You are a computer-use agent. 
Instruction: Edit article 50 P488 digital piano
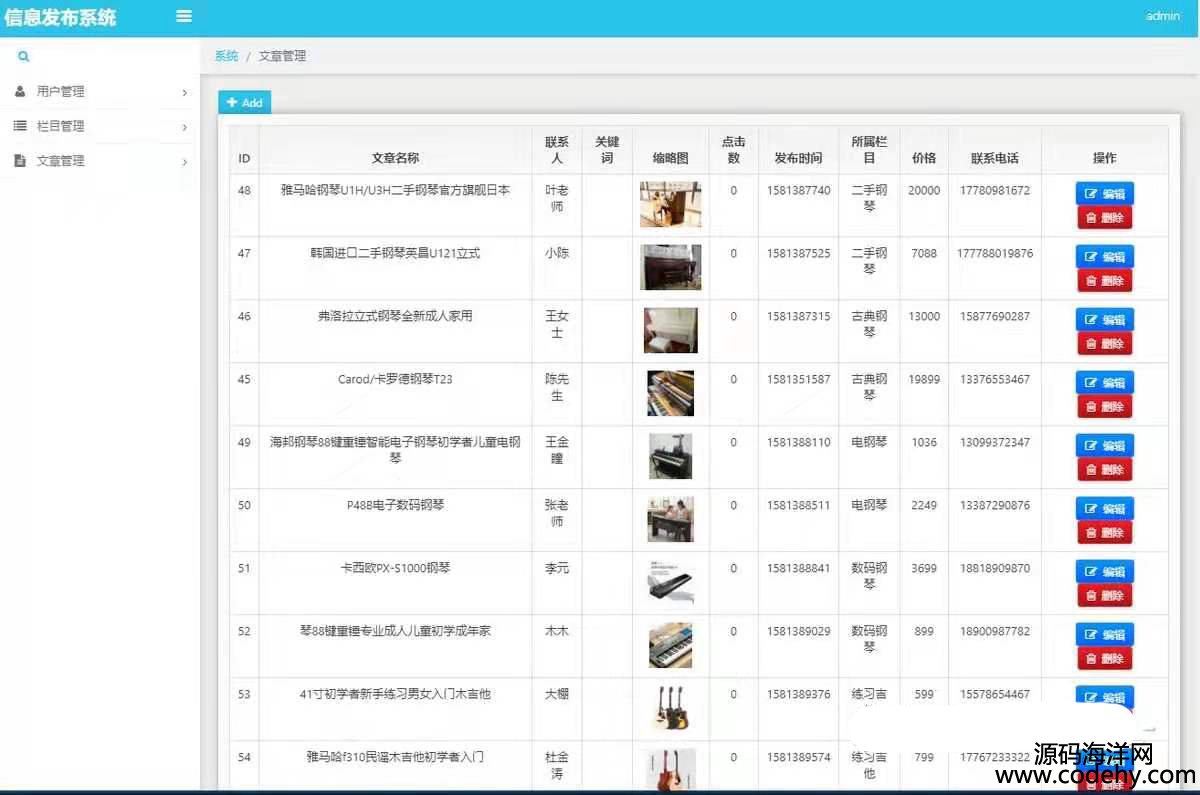tap(1104, 509)
